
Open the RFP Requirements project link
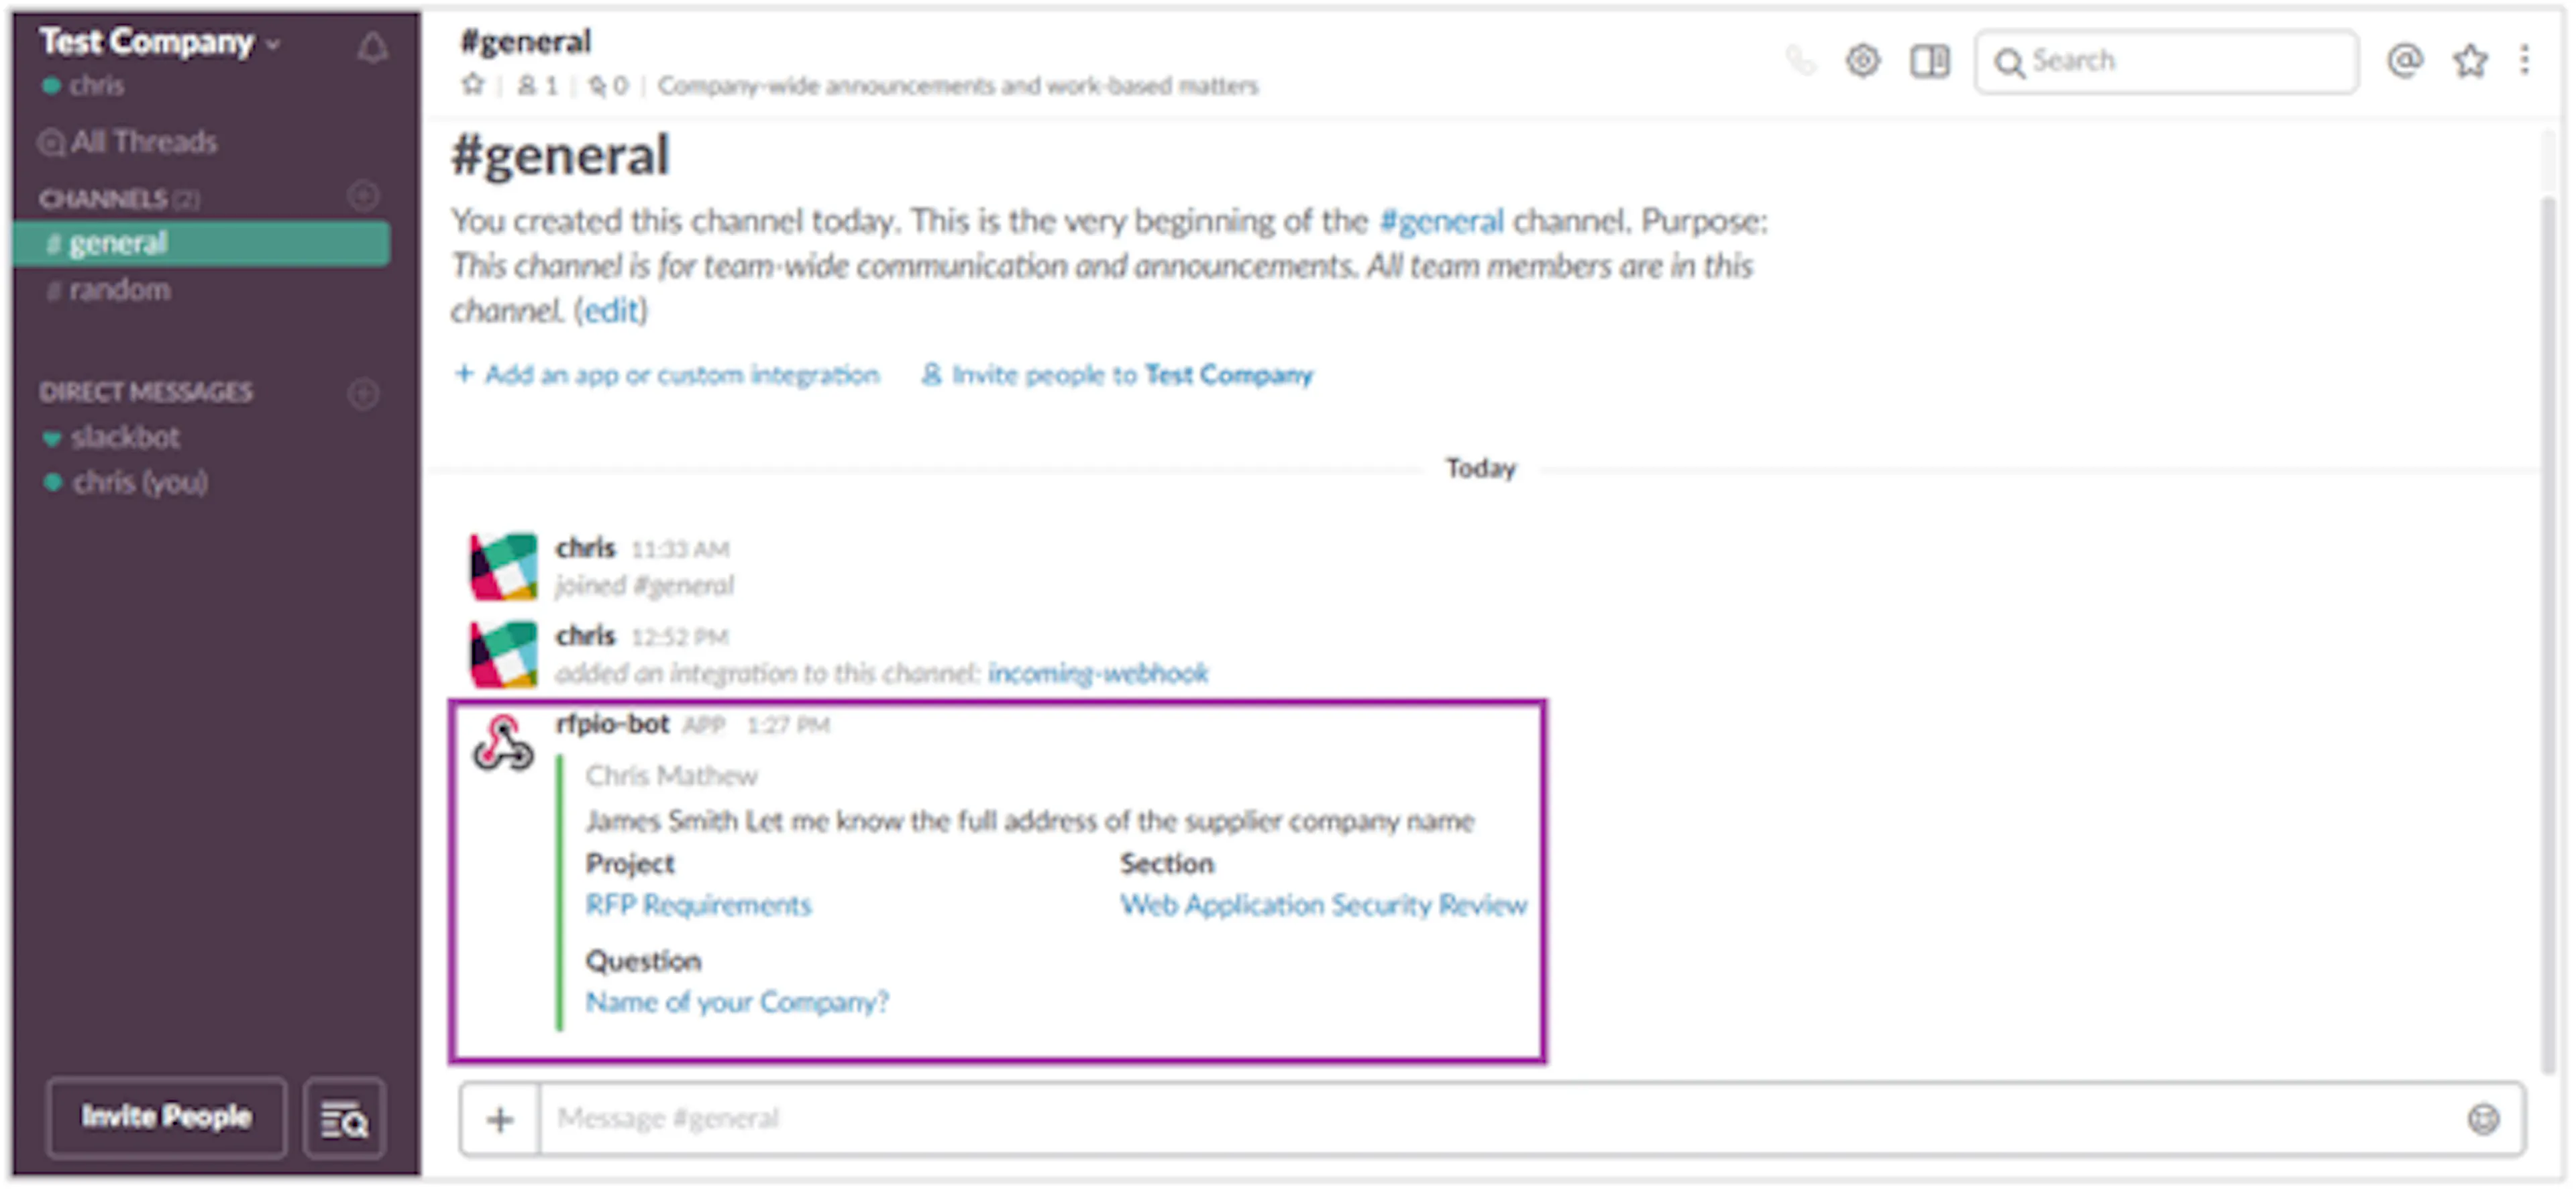click(x=698, y=905)
